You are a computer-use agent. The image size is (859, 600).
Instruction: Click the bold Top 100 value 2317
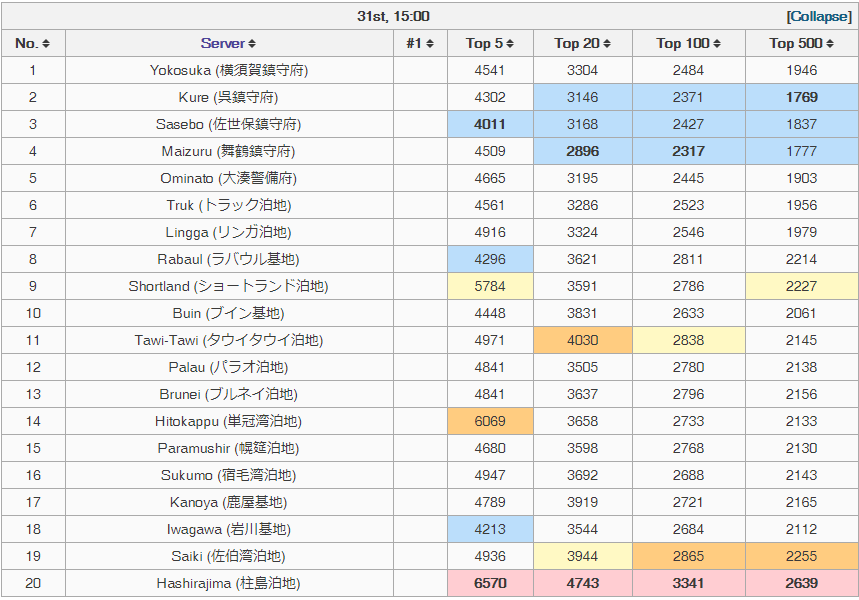click(688, 151)
